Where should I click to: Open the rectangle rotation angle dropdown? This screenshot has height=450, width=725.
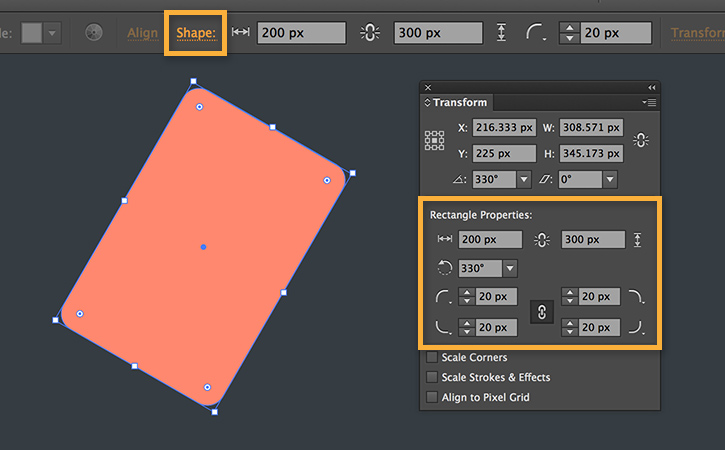pos(510,268)
